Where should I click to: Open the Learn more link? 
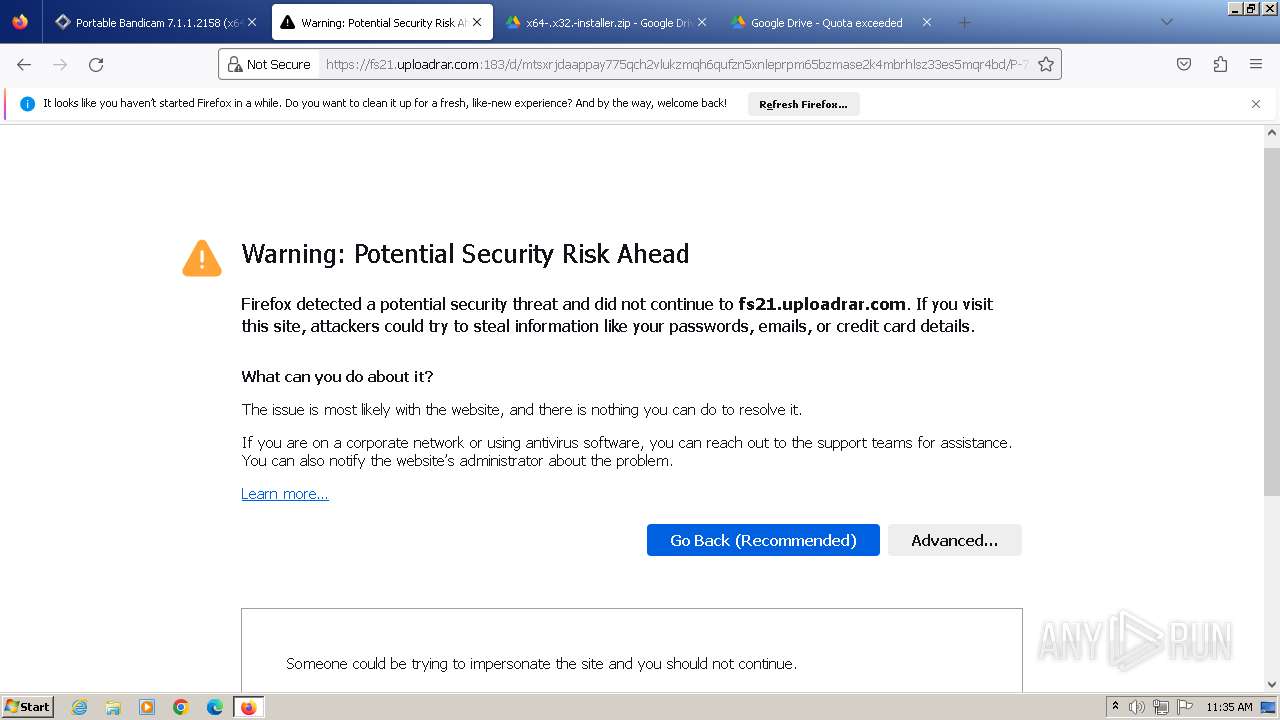[x=285, y=494]
